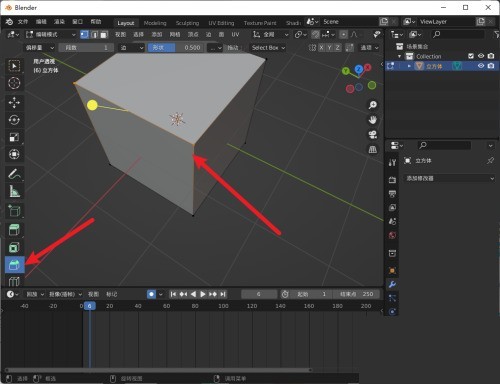Open the 渲染 Render menu
Viewport: 500px width, 384px height.
(x=59, y=22)
